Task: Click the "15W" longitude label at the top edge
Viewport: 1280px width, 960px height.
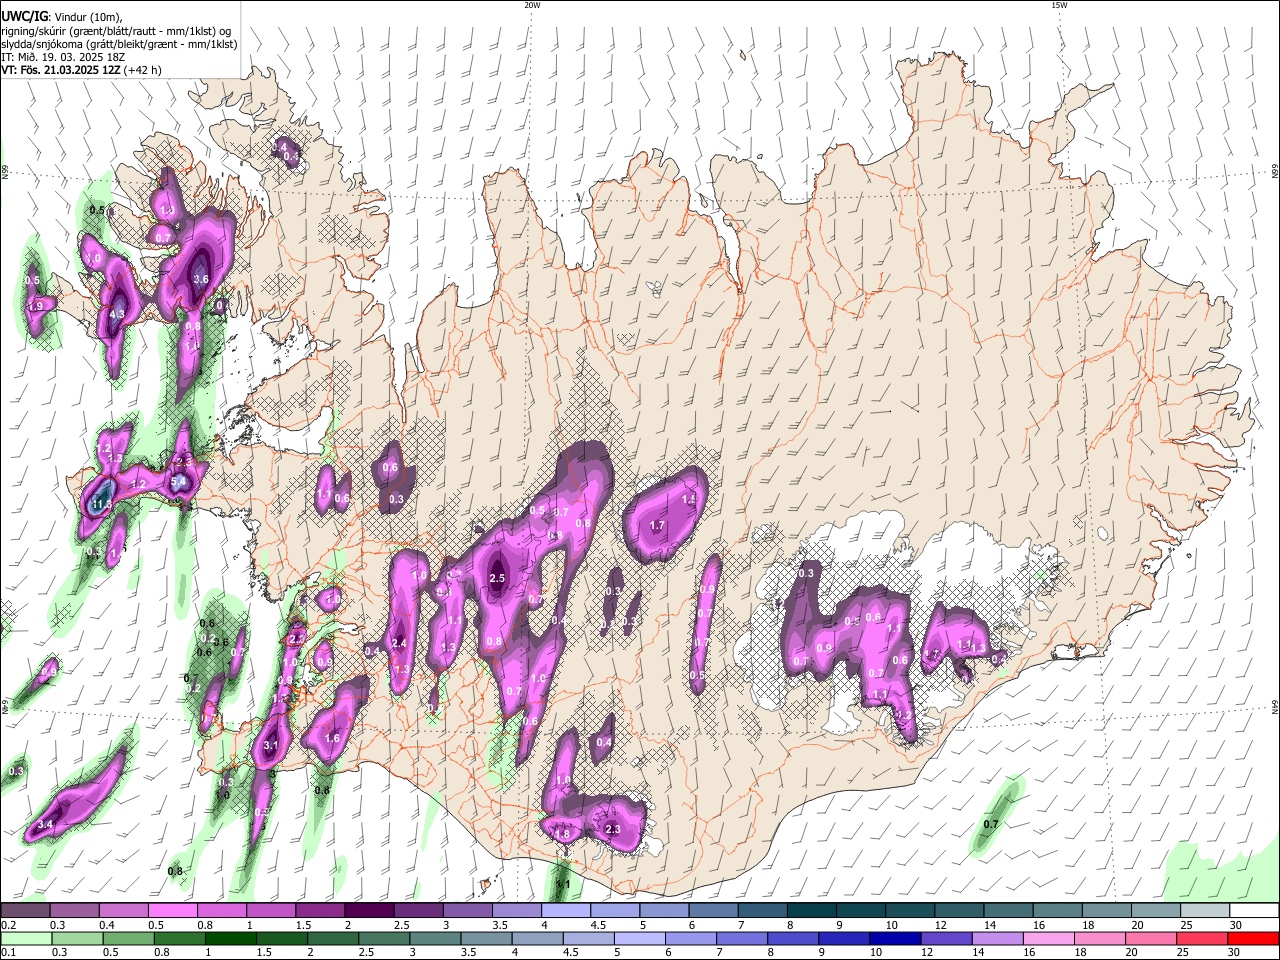Action: 1059,5
